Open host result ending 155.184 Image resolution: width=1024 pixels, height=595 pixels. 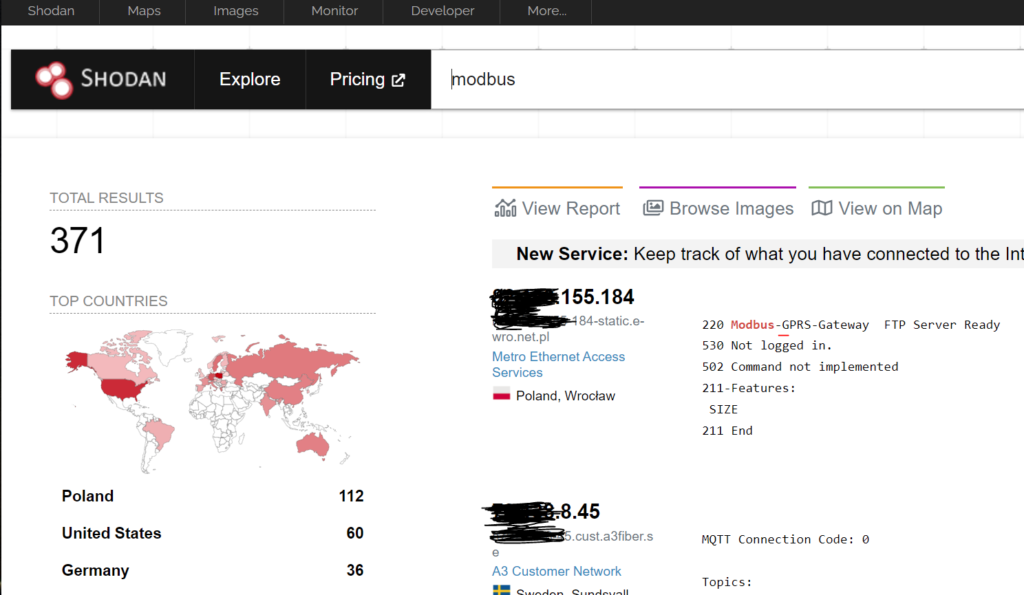pyautogui.click(x=563, y=297)
